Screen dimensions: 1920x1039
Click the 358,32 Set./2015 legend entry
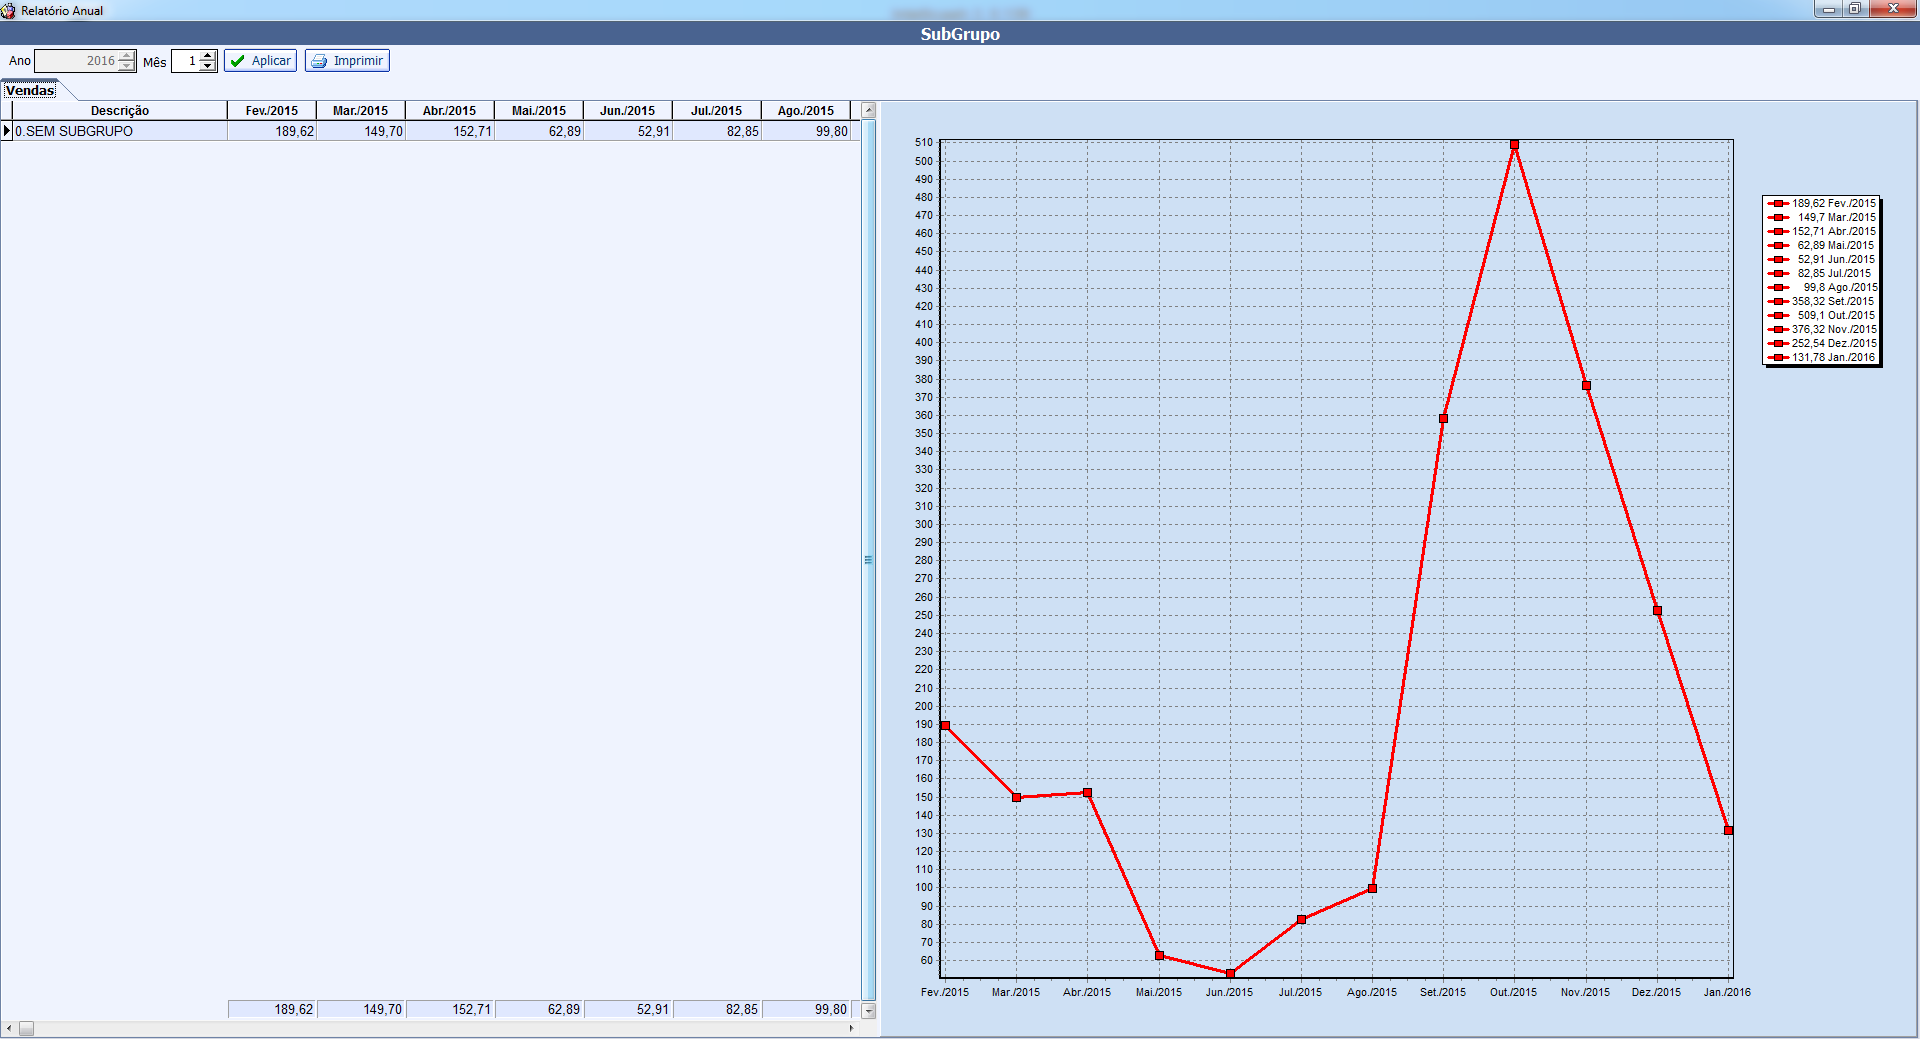1822,301
